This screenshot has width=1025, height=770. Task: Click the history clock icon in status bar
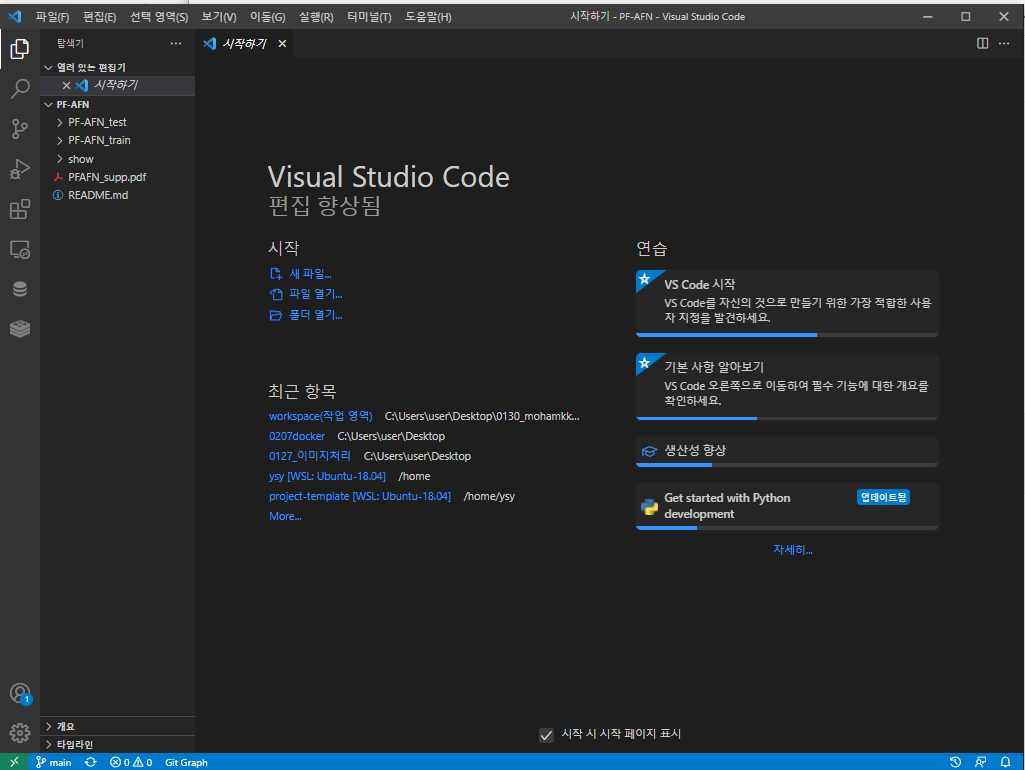click(x=955, y=762)
